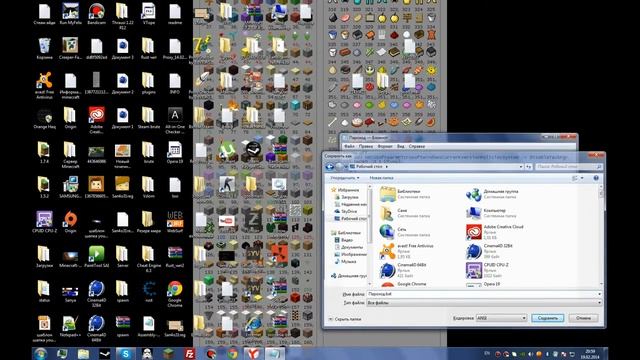Screen dimensions: 640x360
Task: Select the Adobe Creative Cloud desktop shortcut
Action: coord(96,120)
